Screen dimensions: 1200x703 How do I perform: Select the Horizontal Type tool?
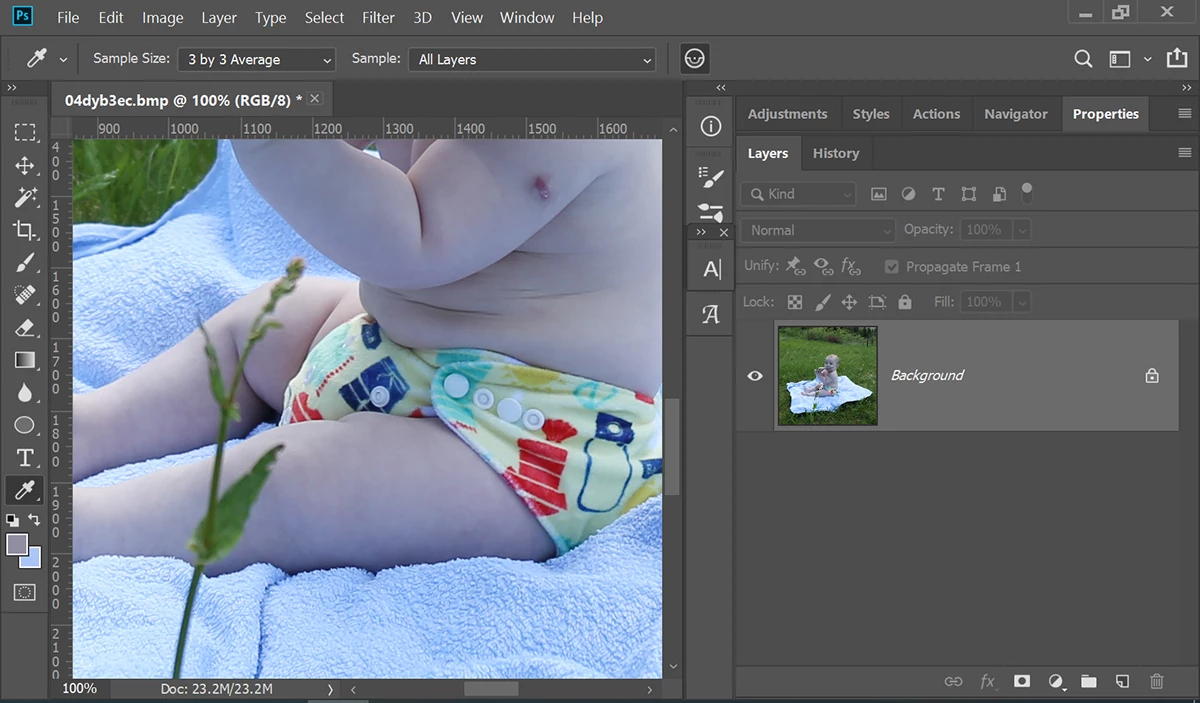(x=25, y=457)
